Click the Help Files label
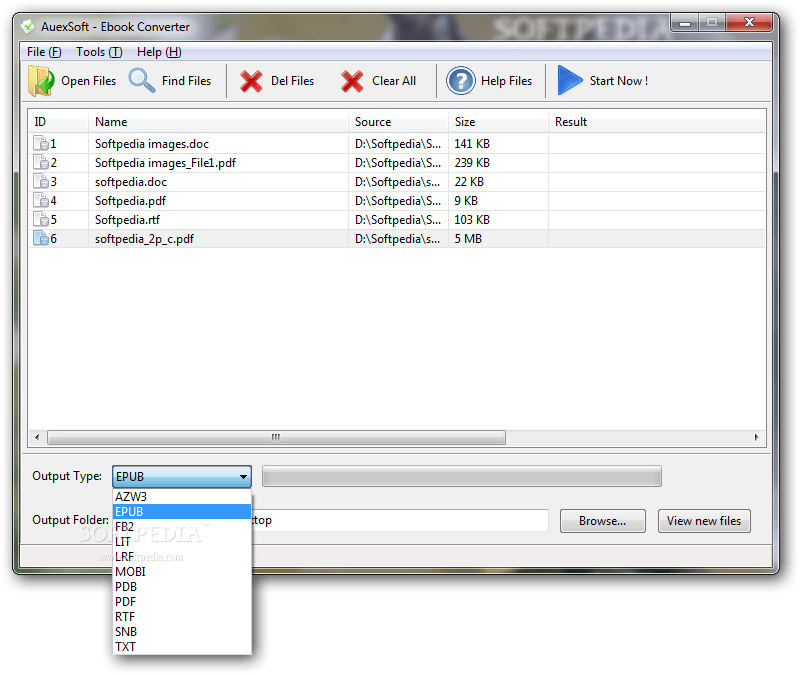800x675 pixels. click(x=506, y=81)
